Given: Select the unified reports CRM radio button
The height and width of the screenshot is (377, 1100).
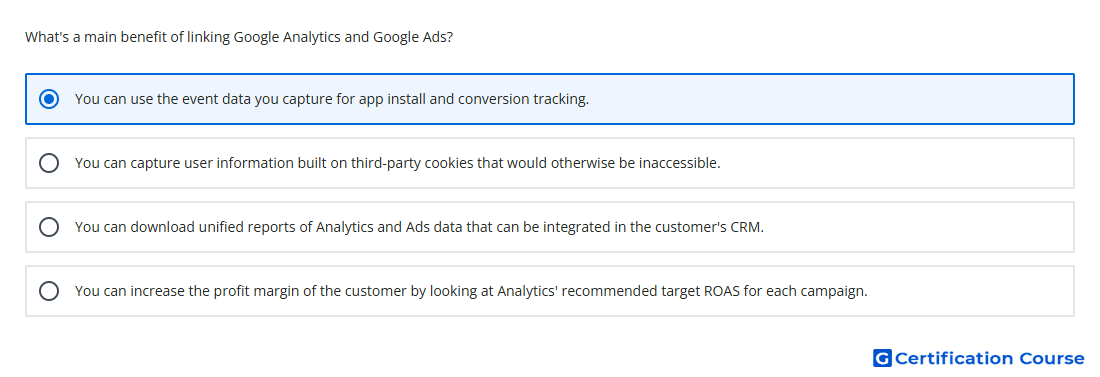Looking at the screenshot, I should [49, 227].
